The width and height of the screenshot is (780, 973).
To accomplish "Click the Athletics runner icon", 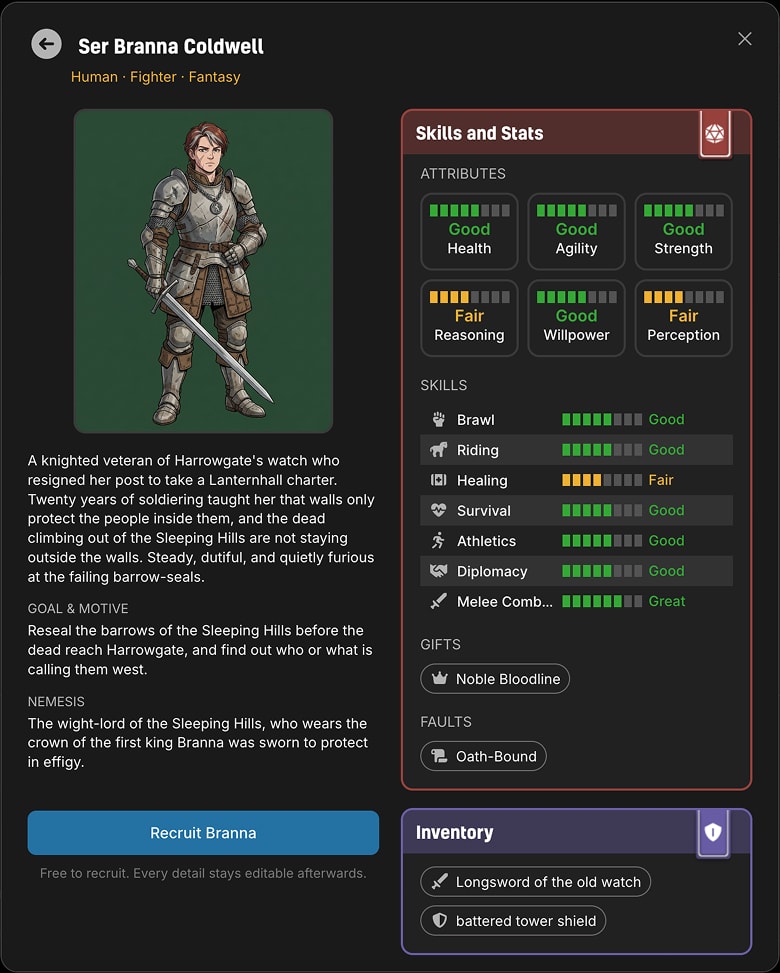I will 439,541.
